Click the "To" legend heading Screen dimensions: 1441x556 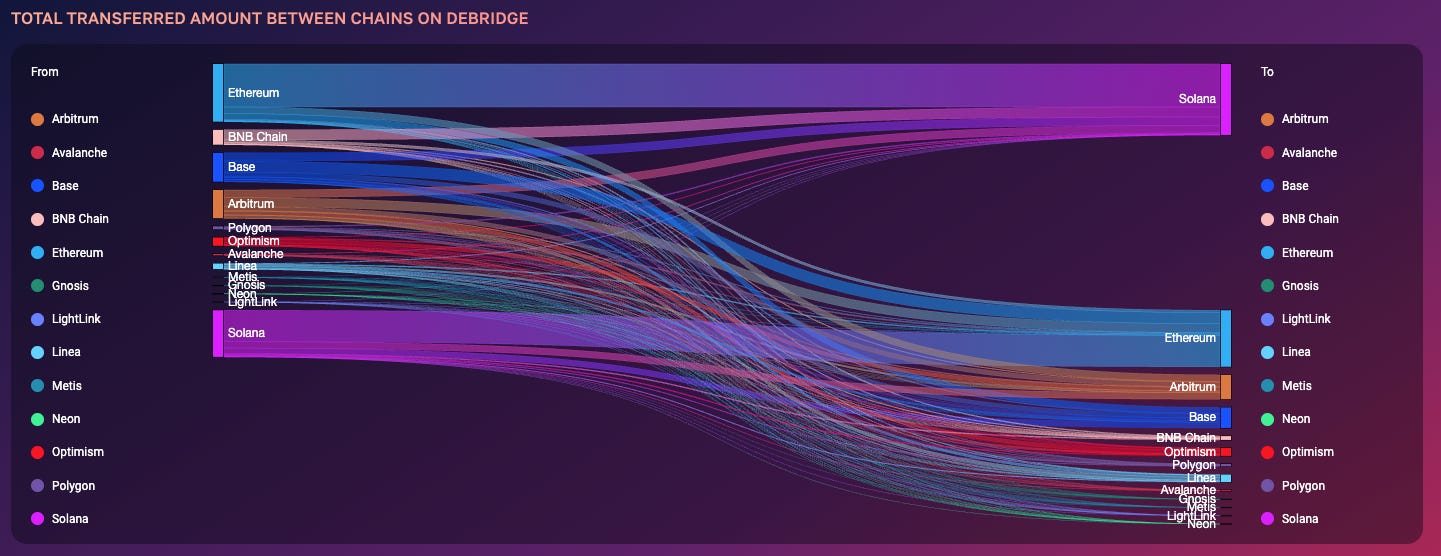pyautogui.click(x=1267, y=72)
